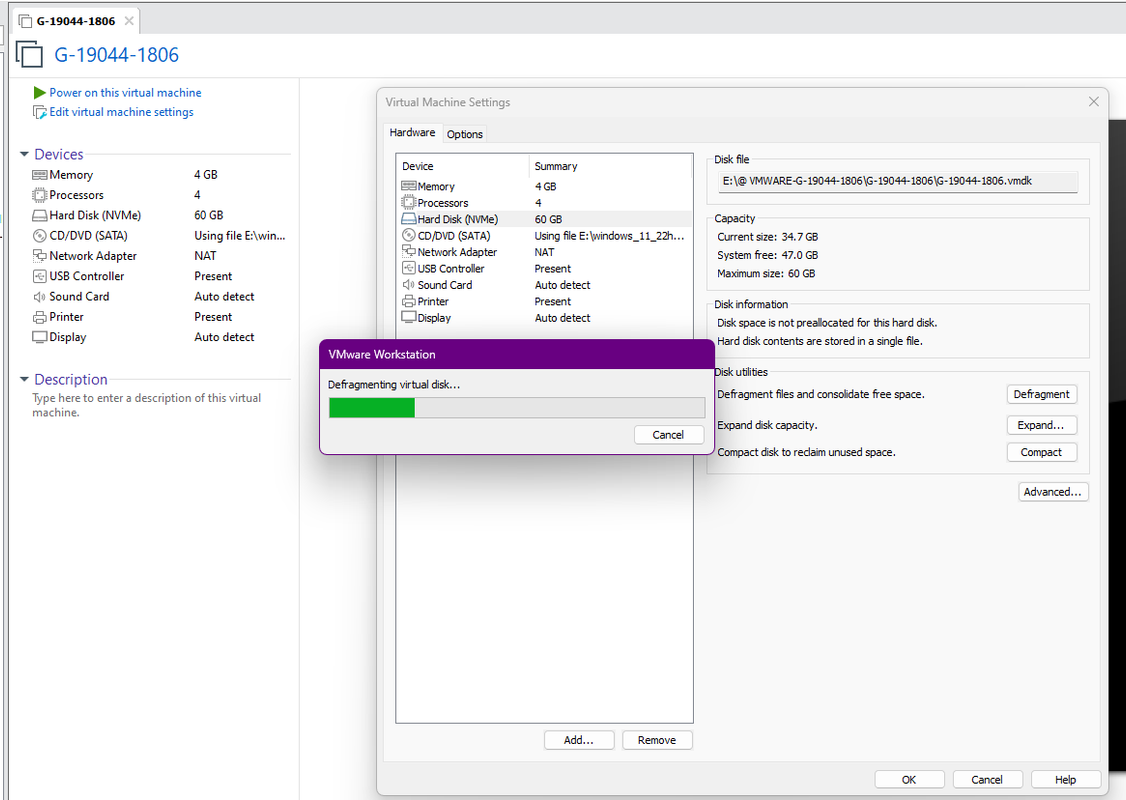Click 'Defragmenting virtual disk...' label
Image resolution: width=1126 pixels, height=800 pixels.
[394, 385]
